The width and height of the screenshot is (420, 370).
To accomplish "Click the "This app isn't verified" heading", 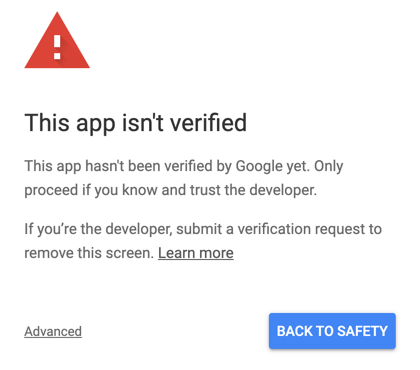I will pos(136,123).
